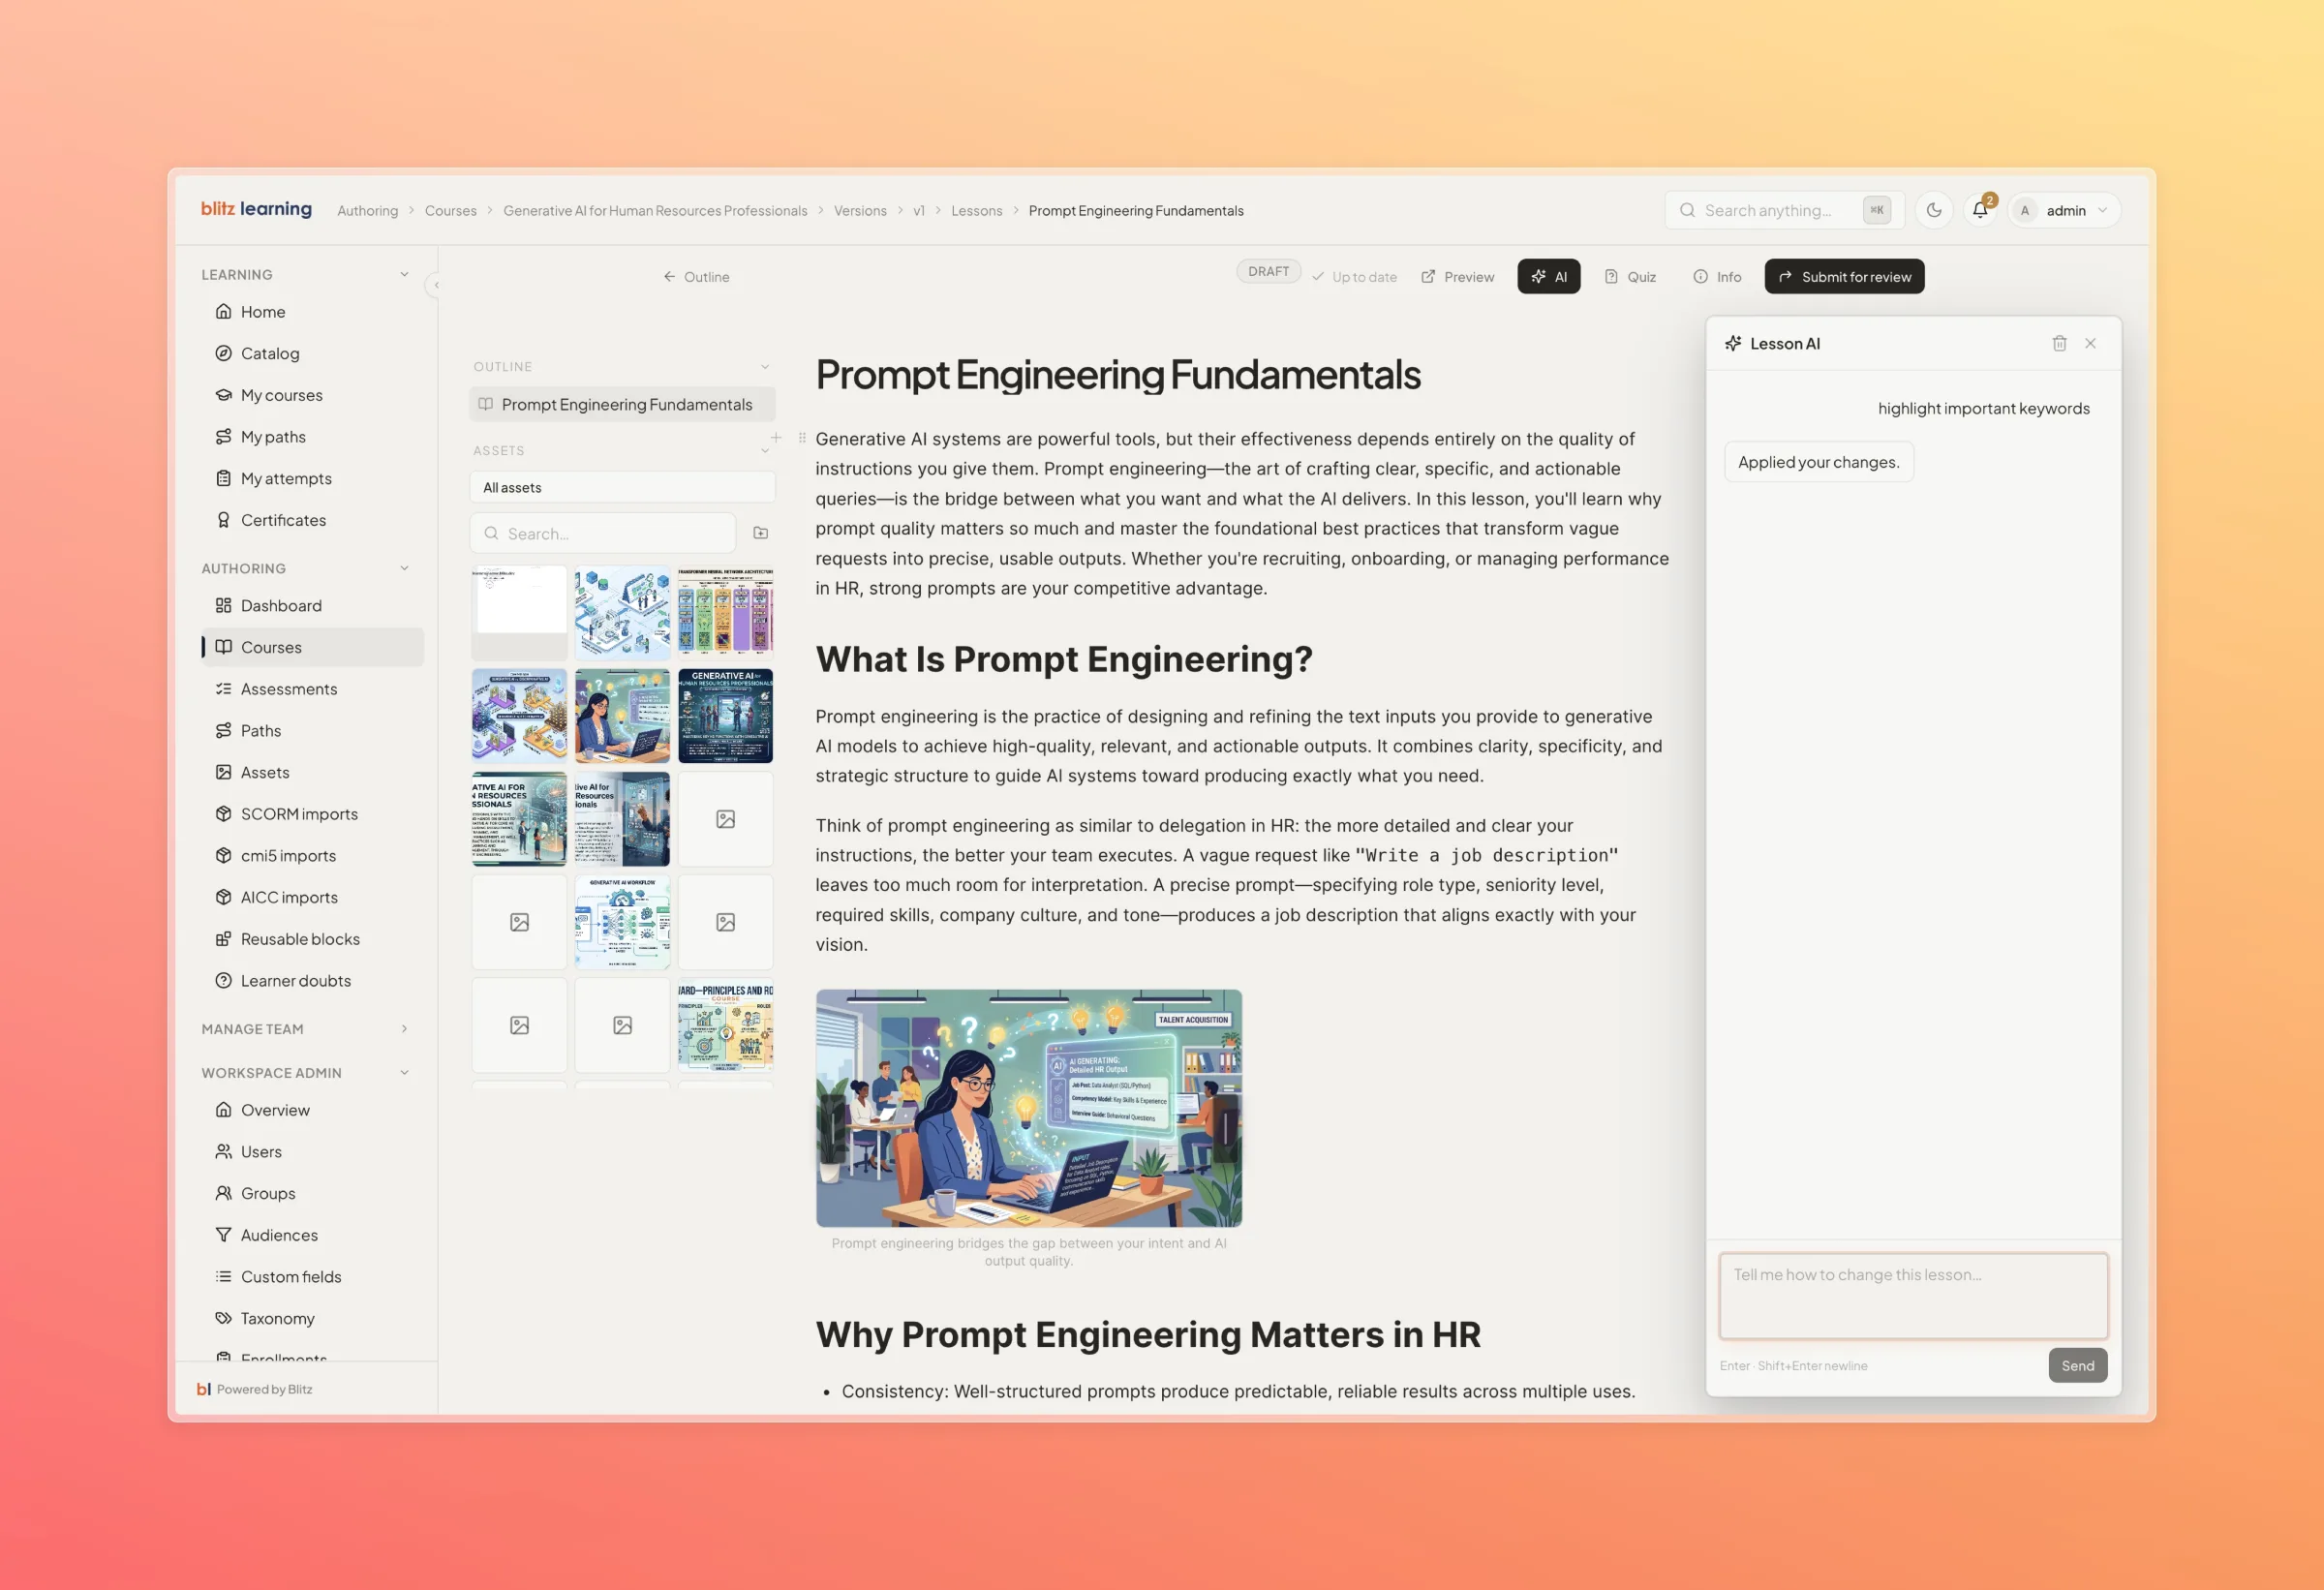Close the Lesson AI panel
The width and height of the screenshot is (2324, 1590).
click(x=2090, y=343)
